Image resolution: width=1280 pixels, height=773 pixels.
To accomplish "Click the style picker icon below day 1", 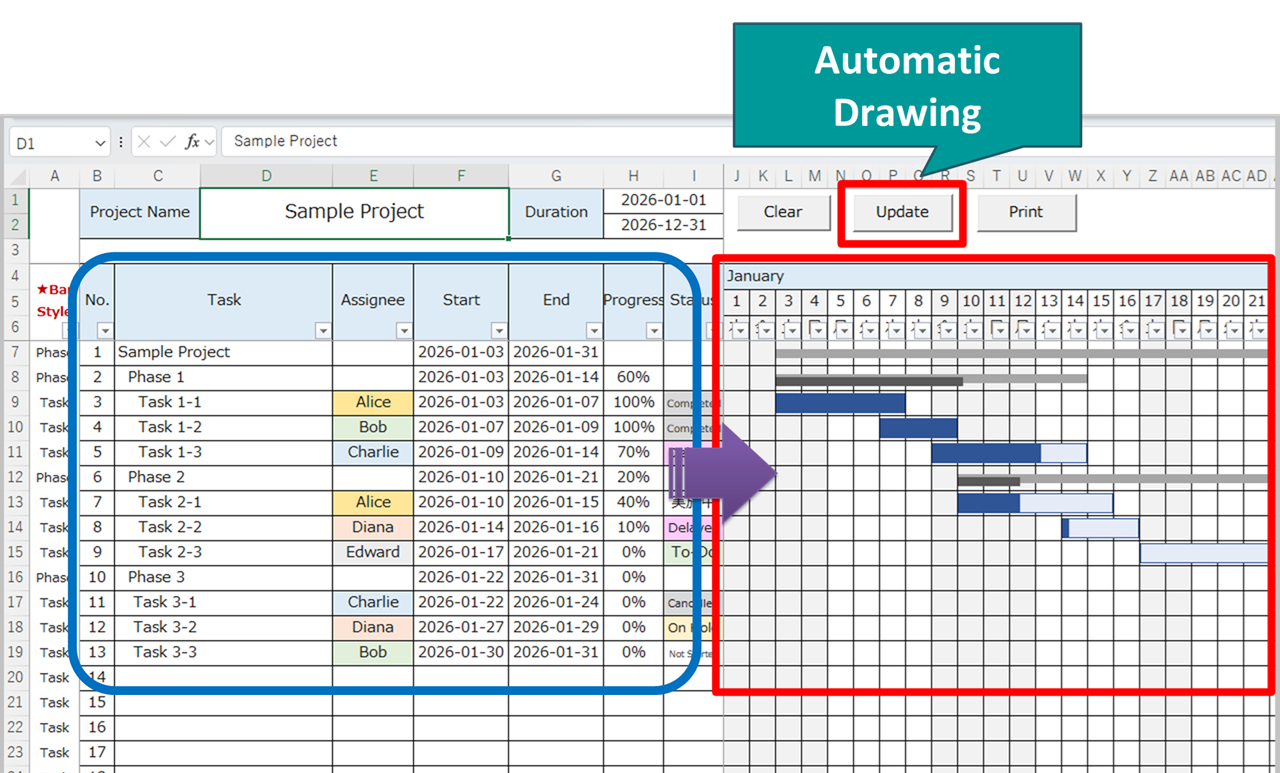I will pyautogui.click(x=736, y=330).
